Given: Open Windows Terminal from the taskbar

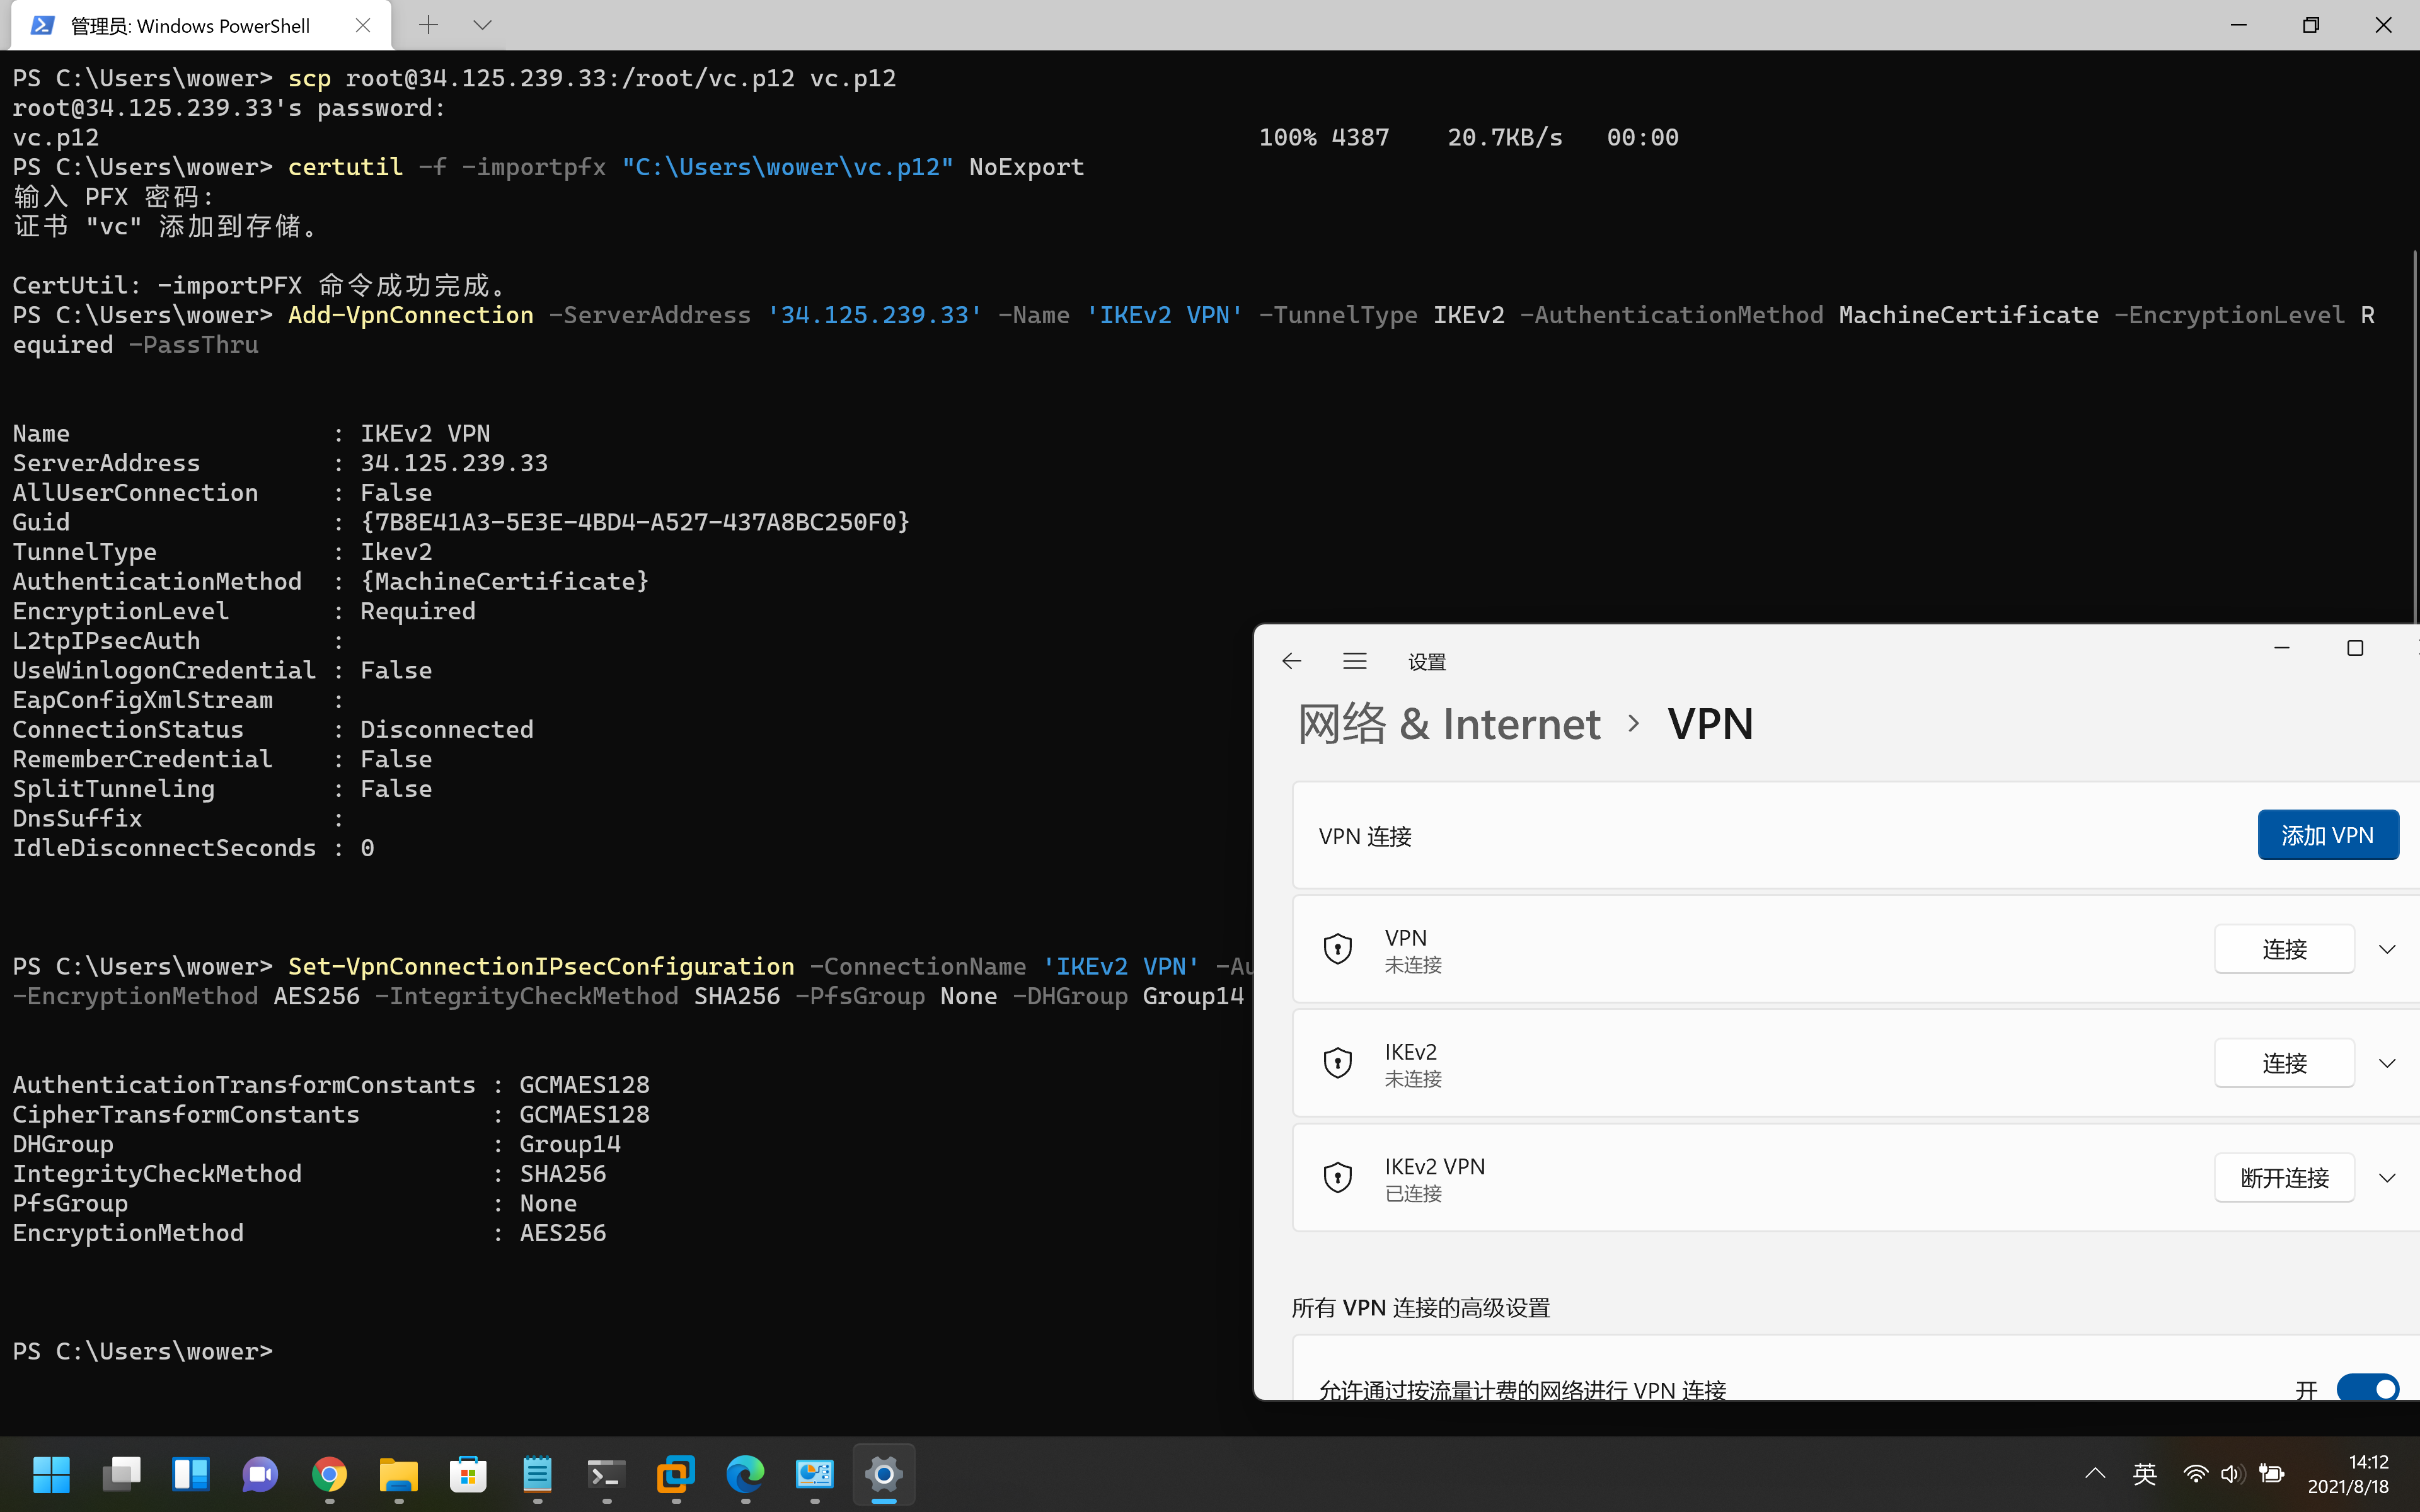Looking at the screenshot, I should (x=606, y=1476).
